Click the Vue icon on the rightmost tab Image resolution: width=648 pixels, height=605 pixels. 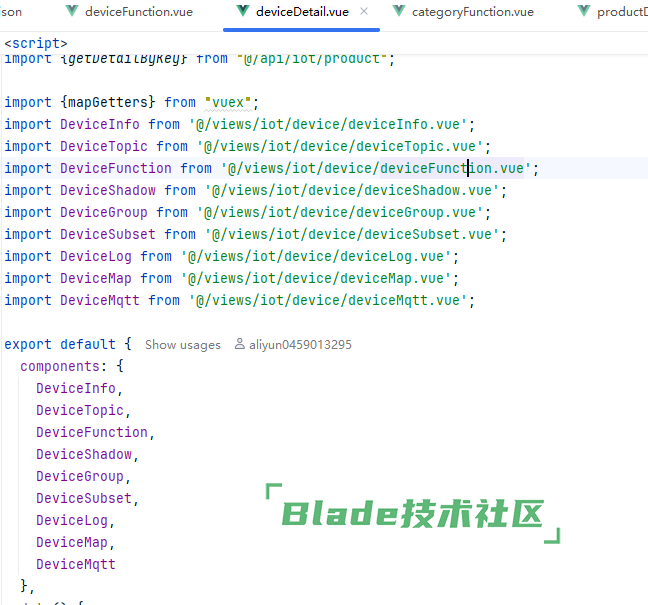[583, 12]
